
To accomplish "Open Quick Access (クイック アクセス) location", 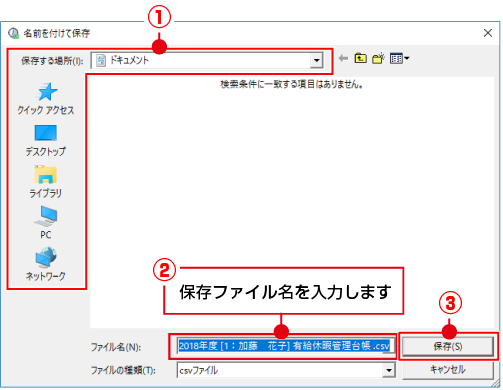I will coord(46,99).
